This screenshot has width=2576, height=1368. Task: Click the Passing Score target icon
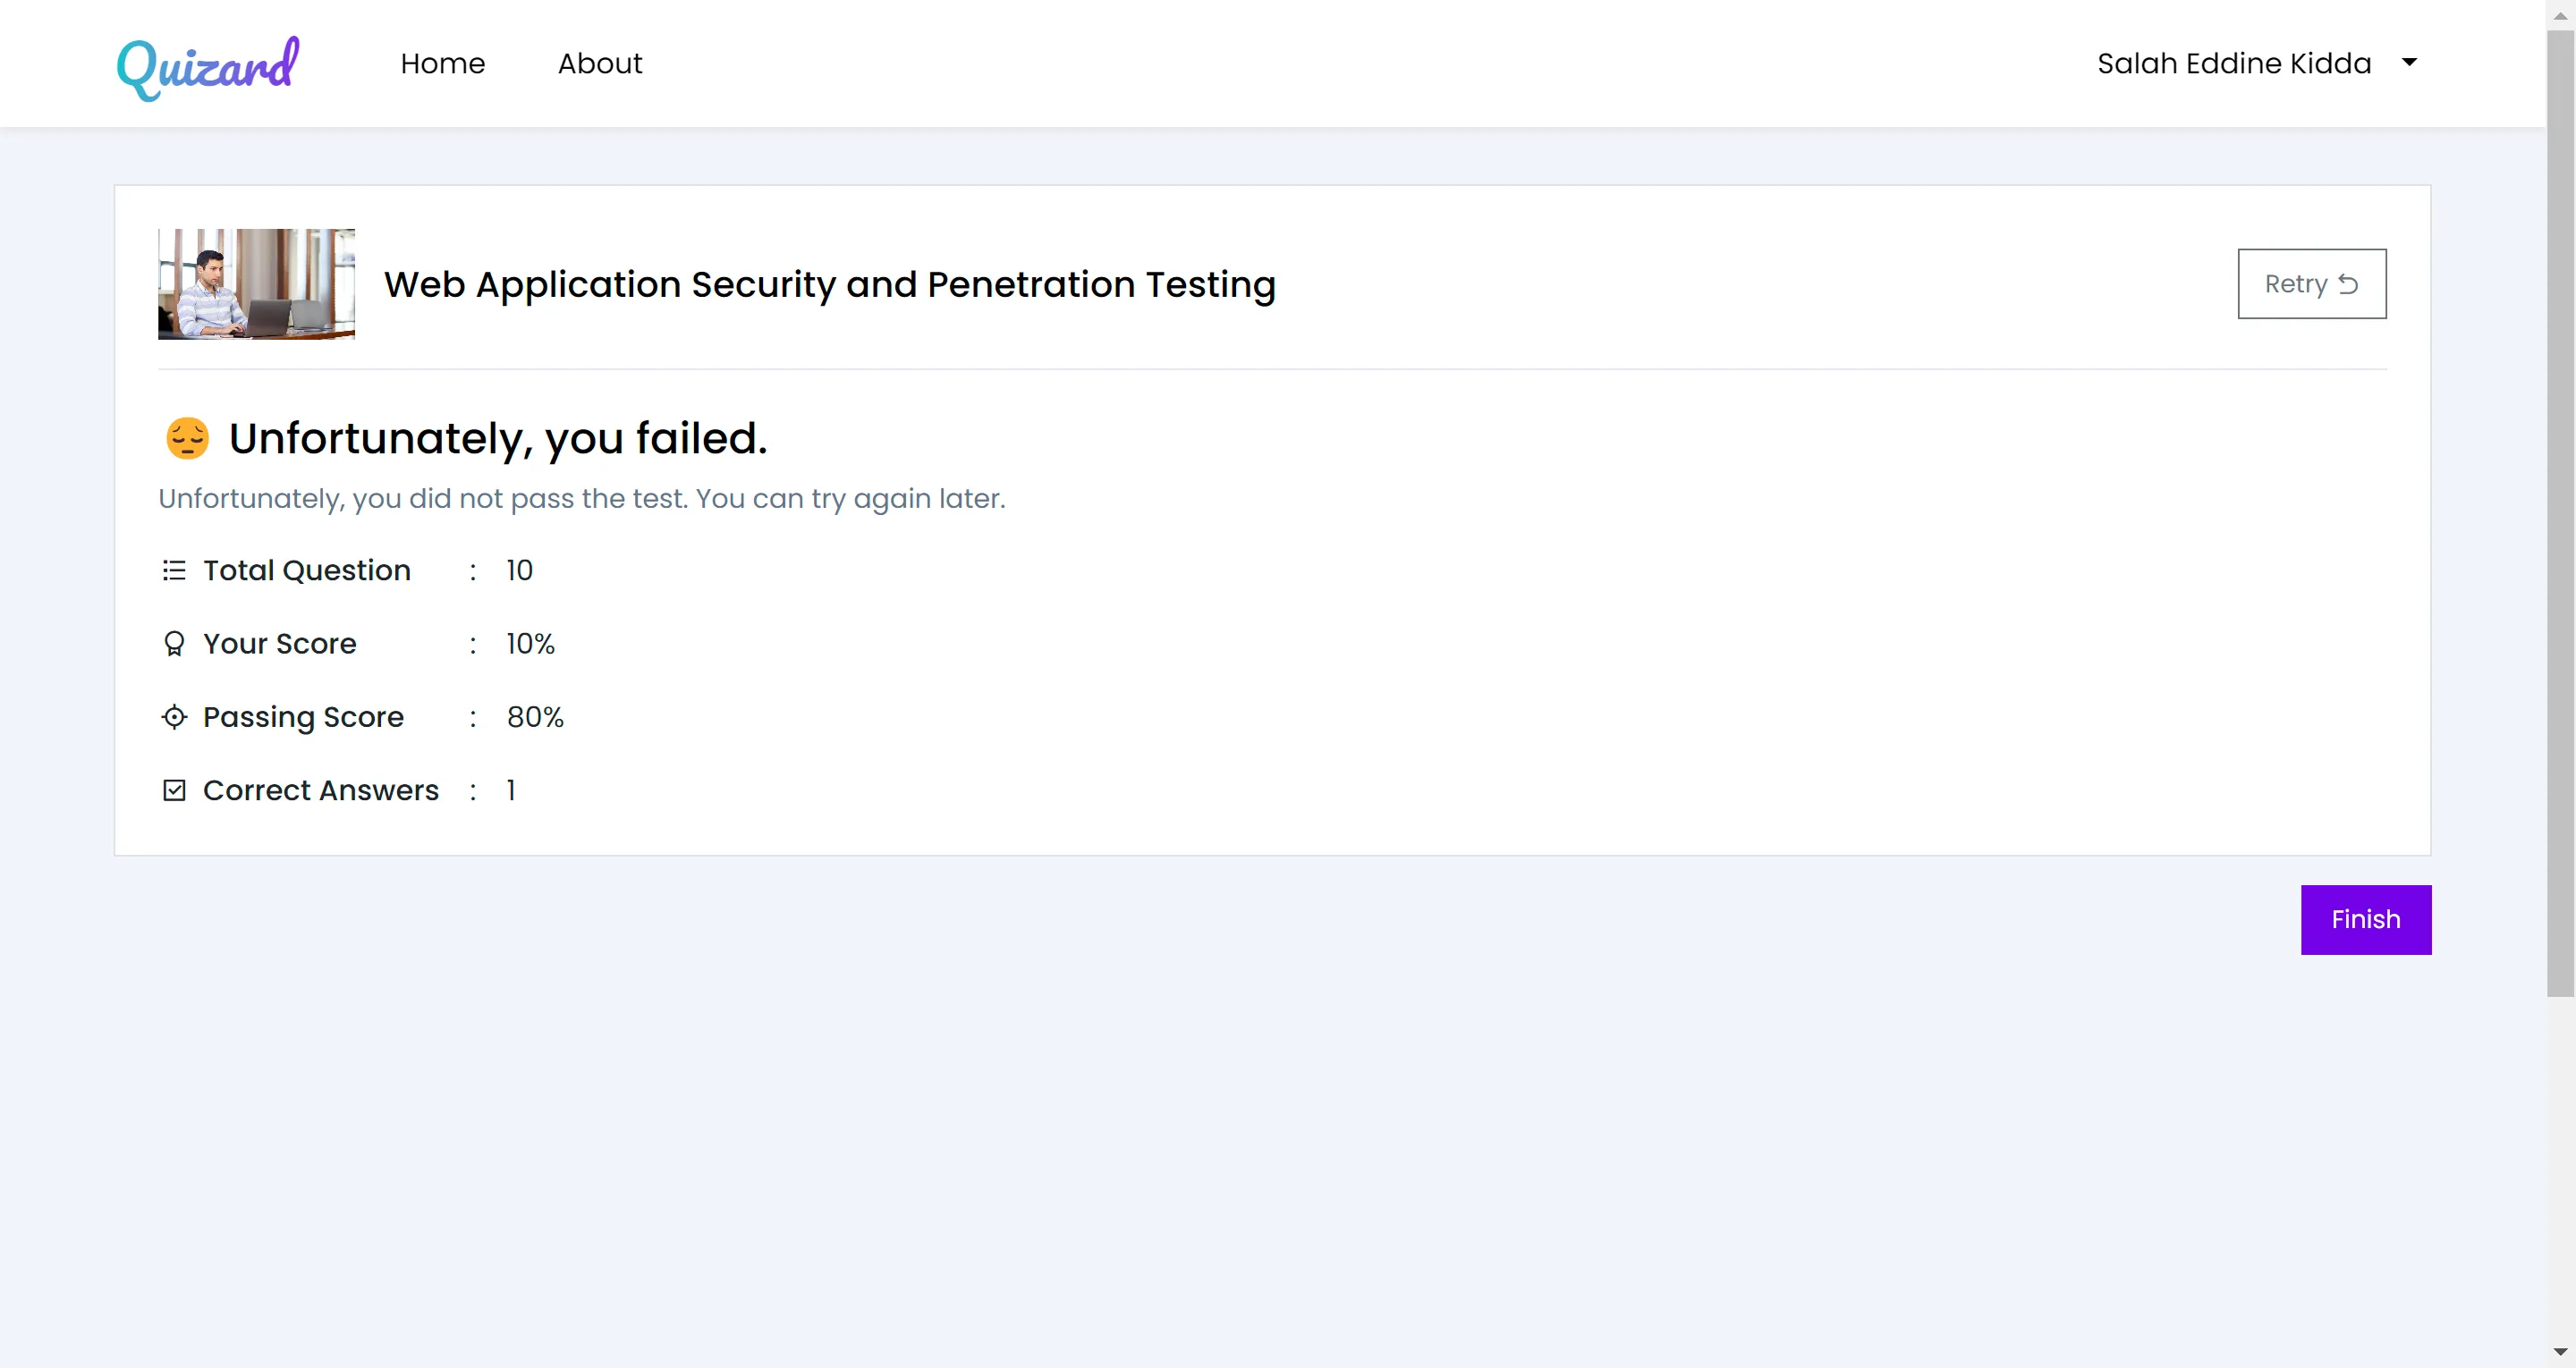pos(174,716)
